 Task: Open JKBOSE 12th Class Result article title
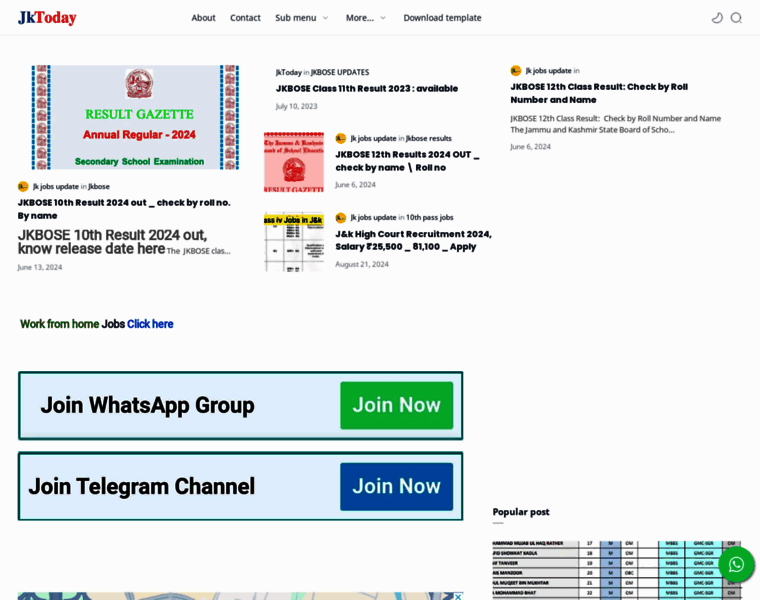click(599, 93)
